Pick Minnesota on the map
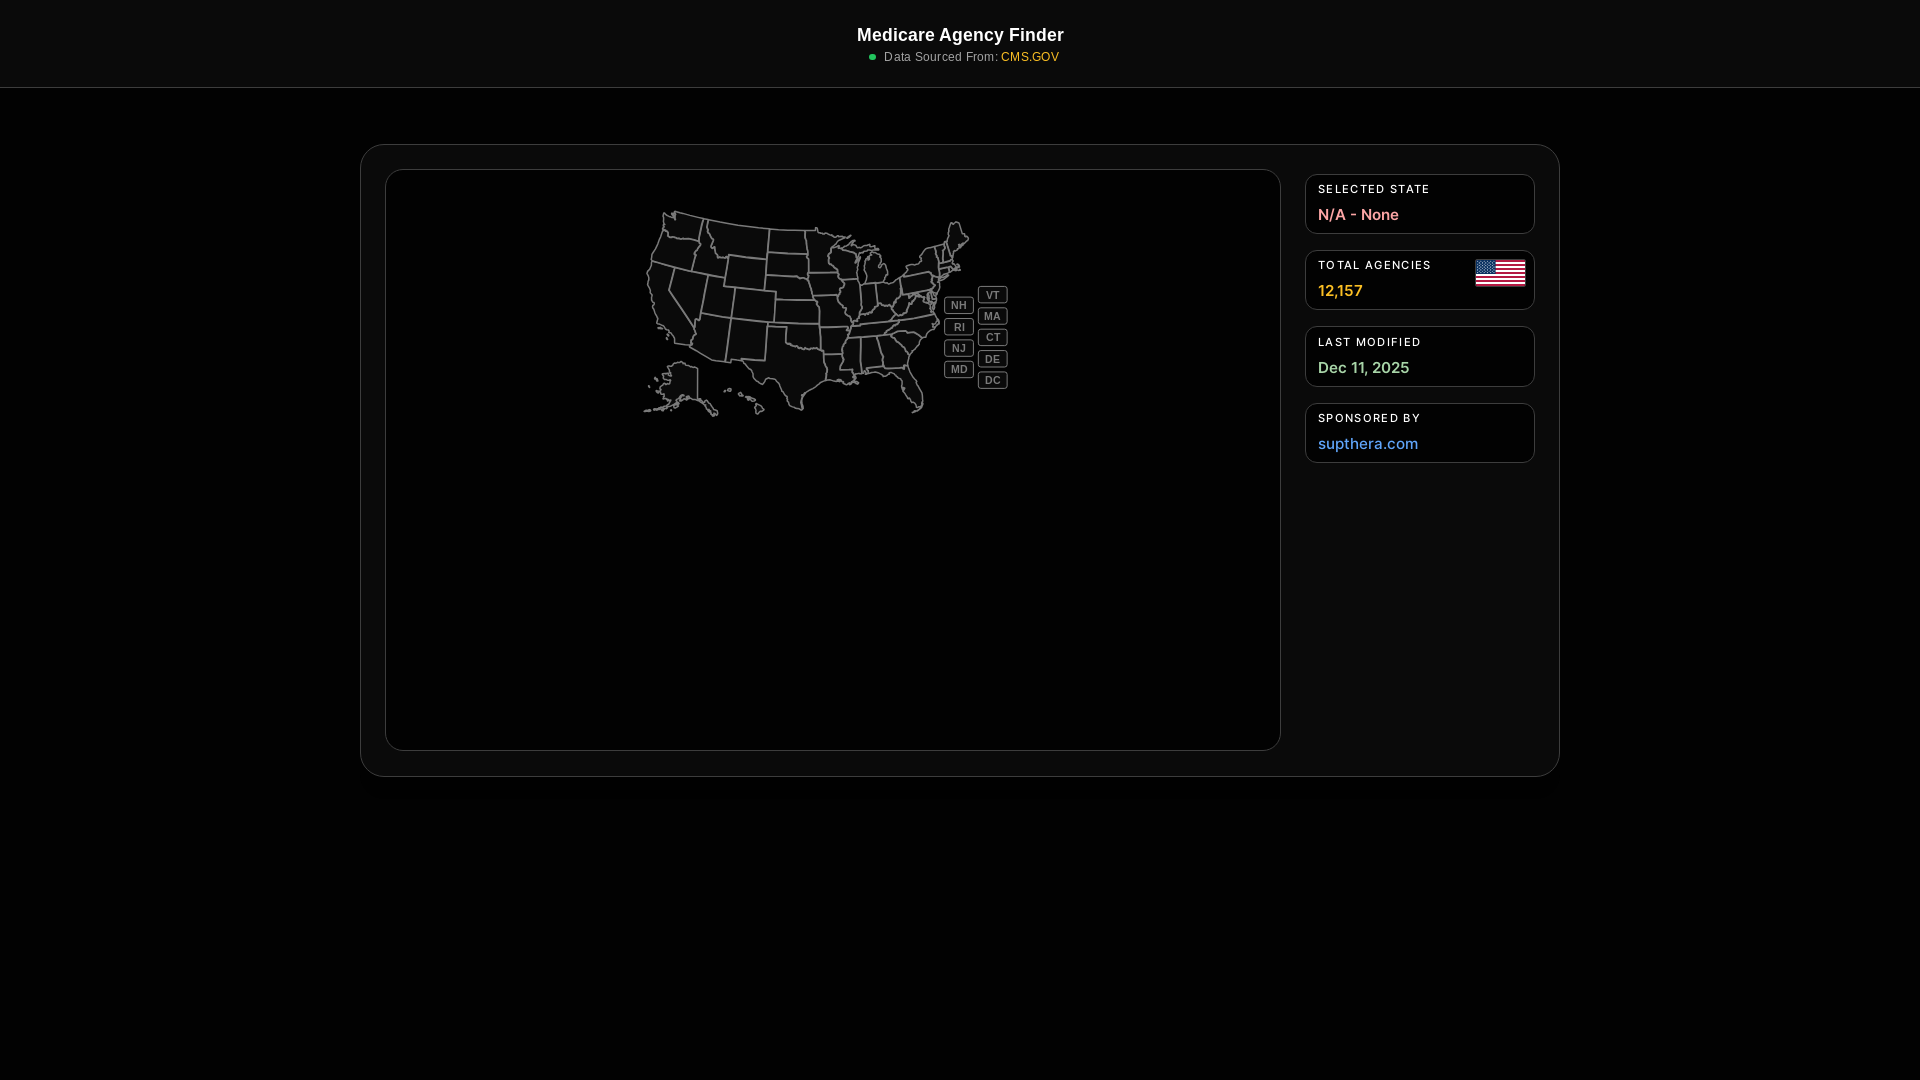 819,251
